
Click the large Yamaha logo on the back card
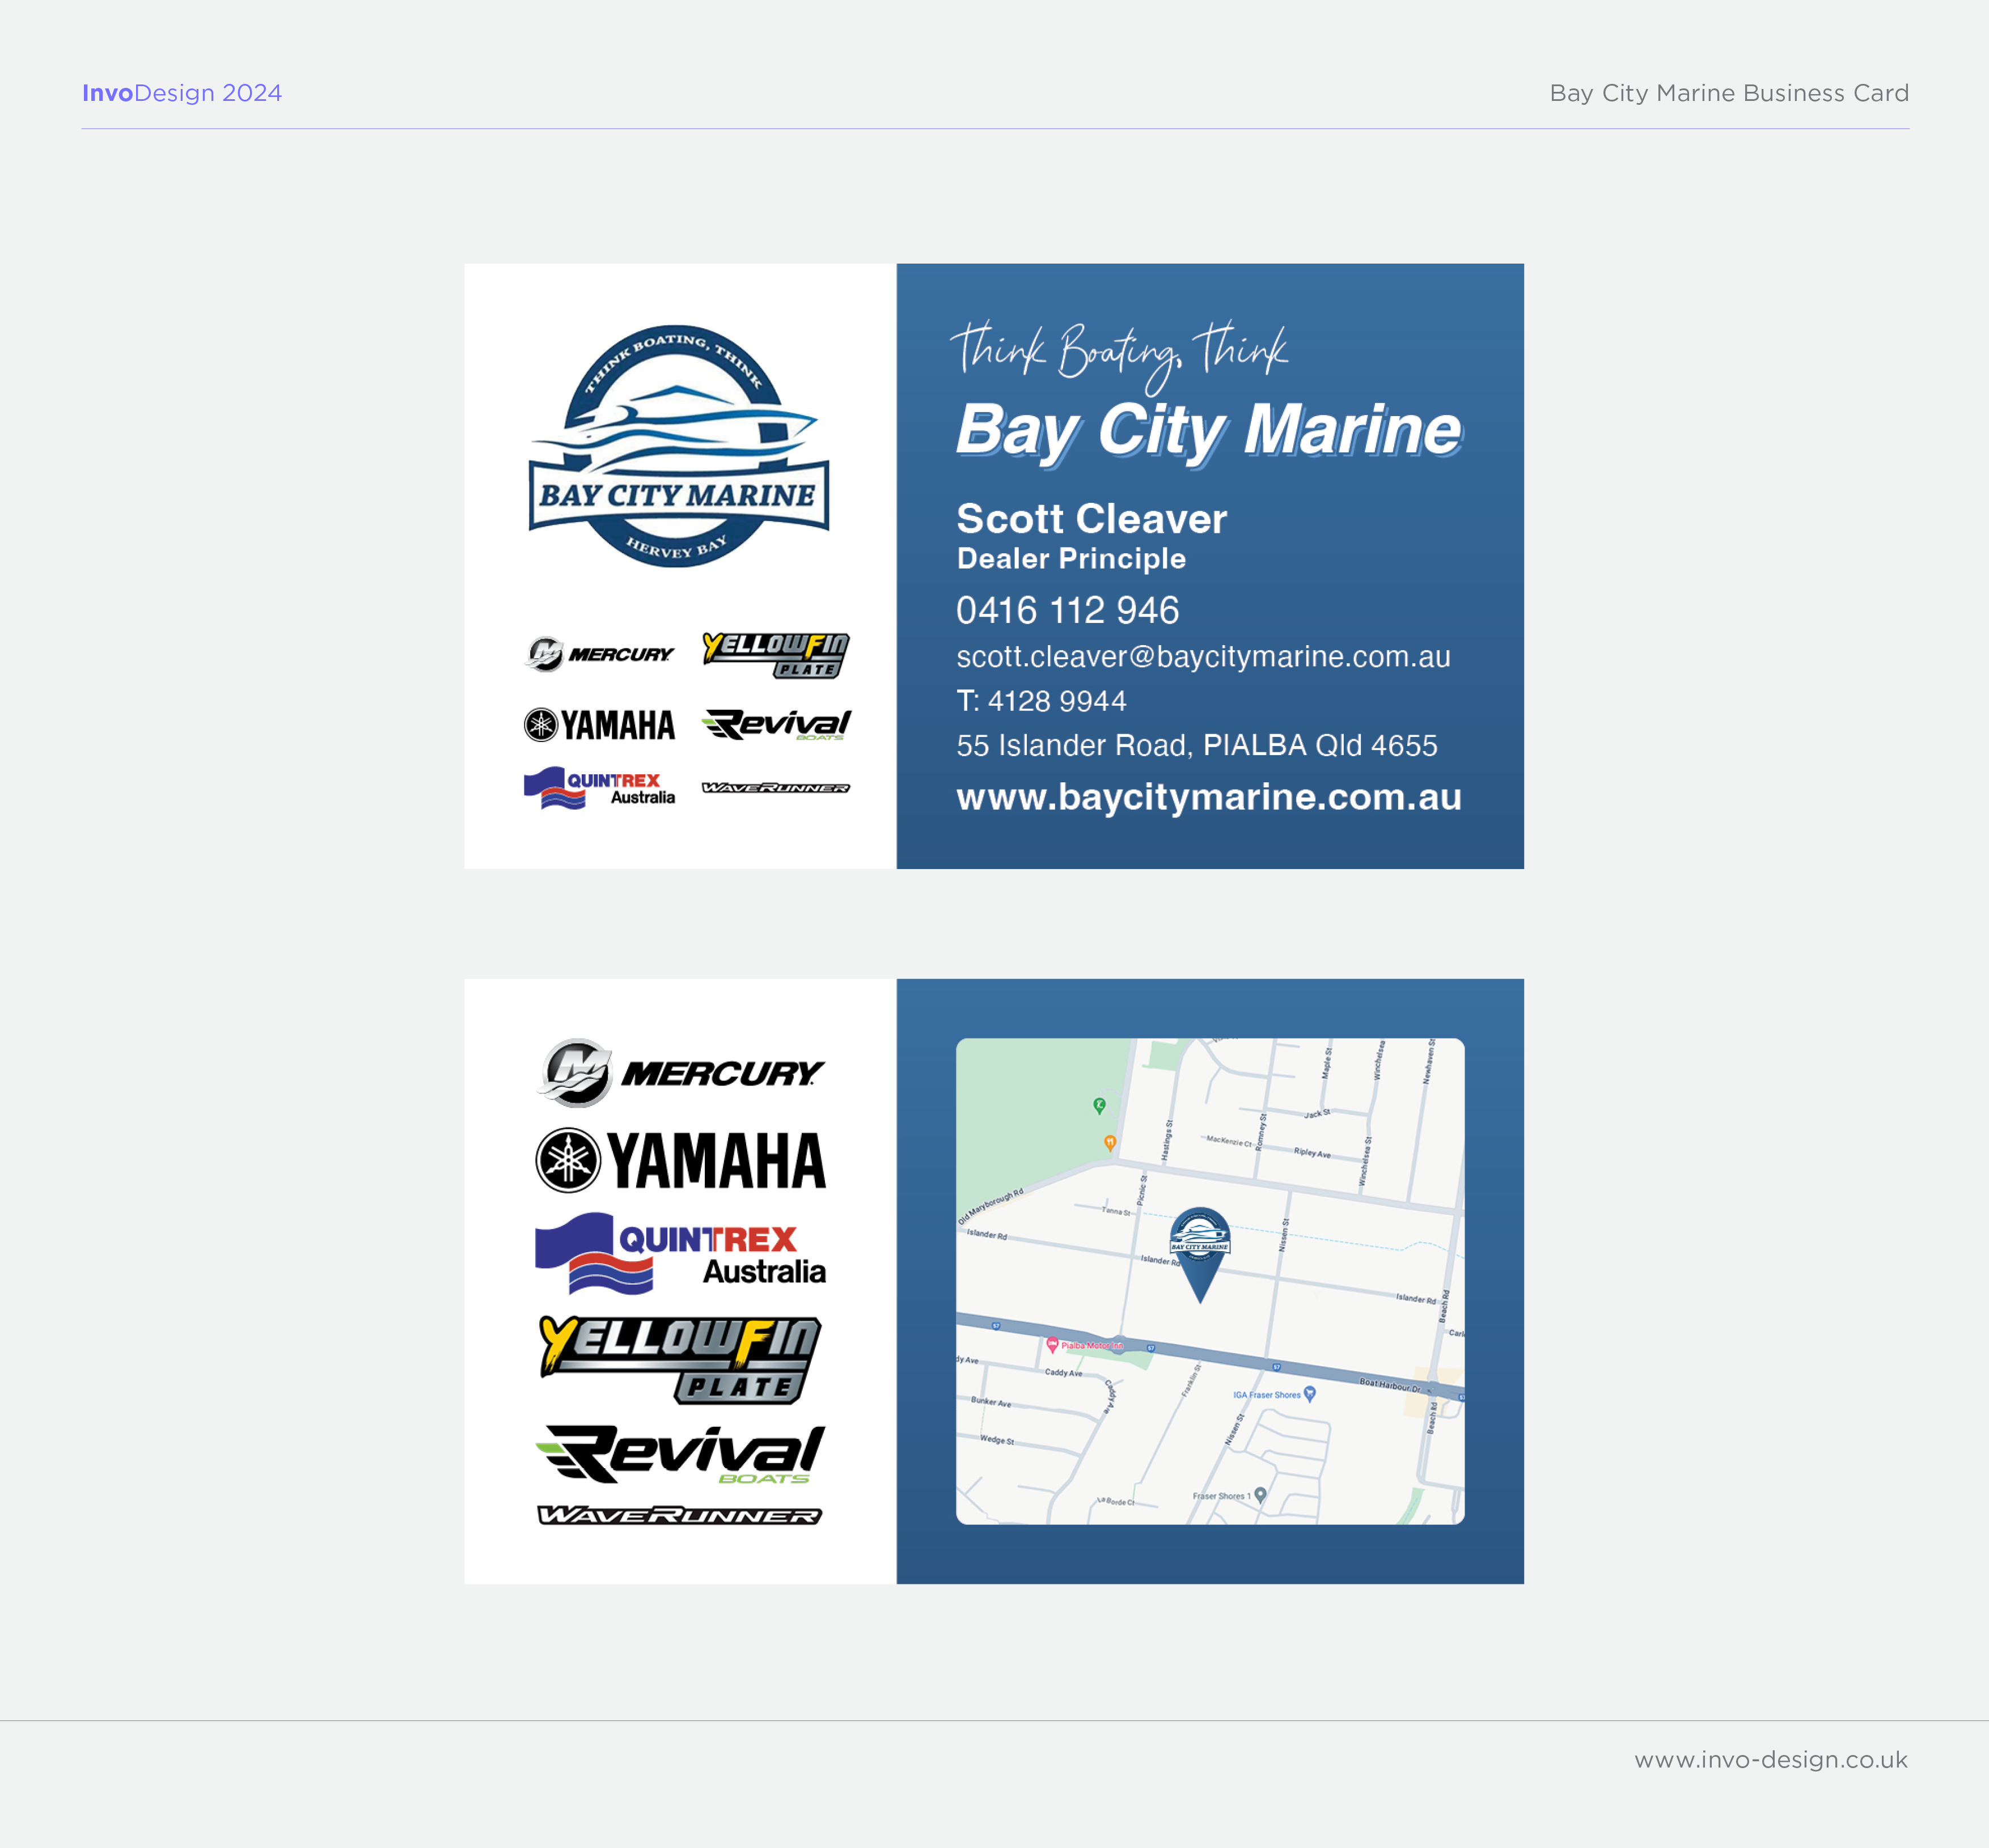click(680, 1161)
